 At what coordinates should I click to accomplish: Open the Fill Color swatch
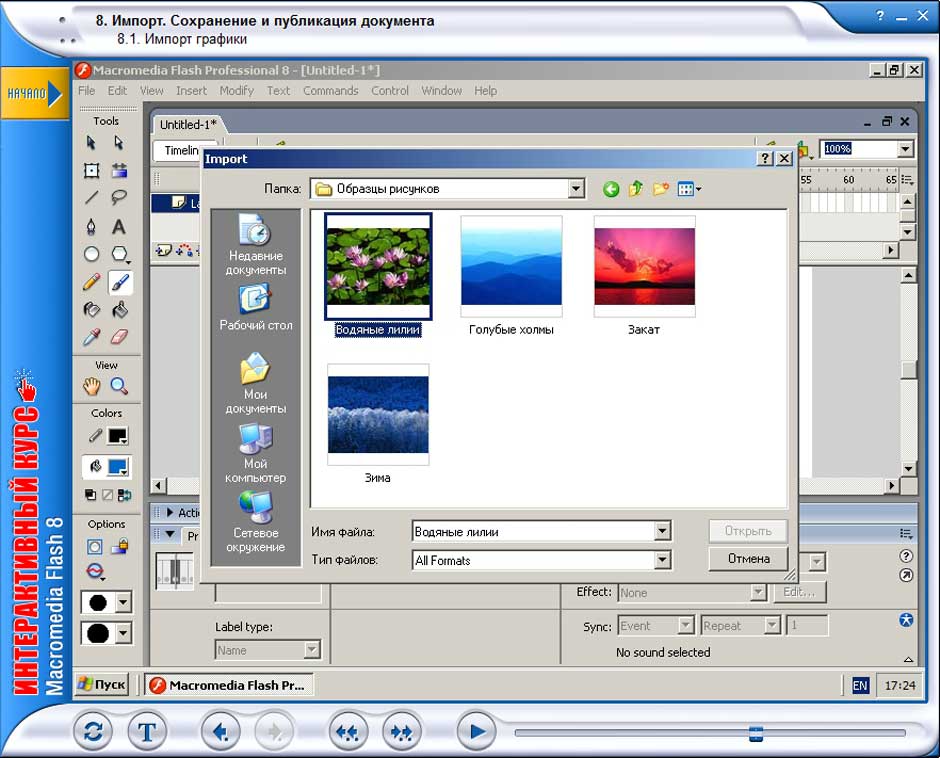[x=117, y=467]
